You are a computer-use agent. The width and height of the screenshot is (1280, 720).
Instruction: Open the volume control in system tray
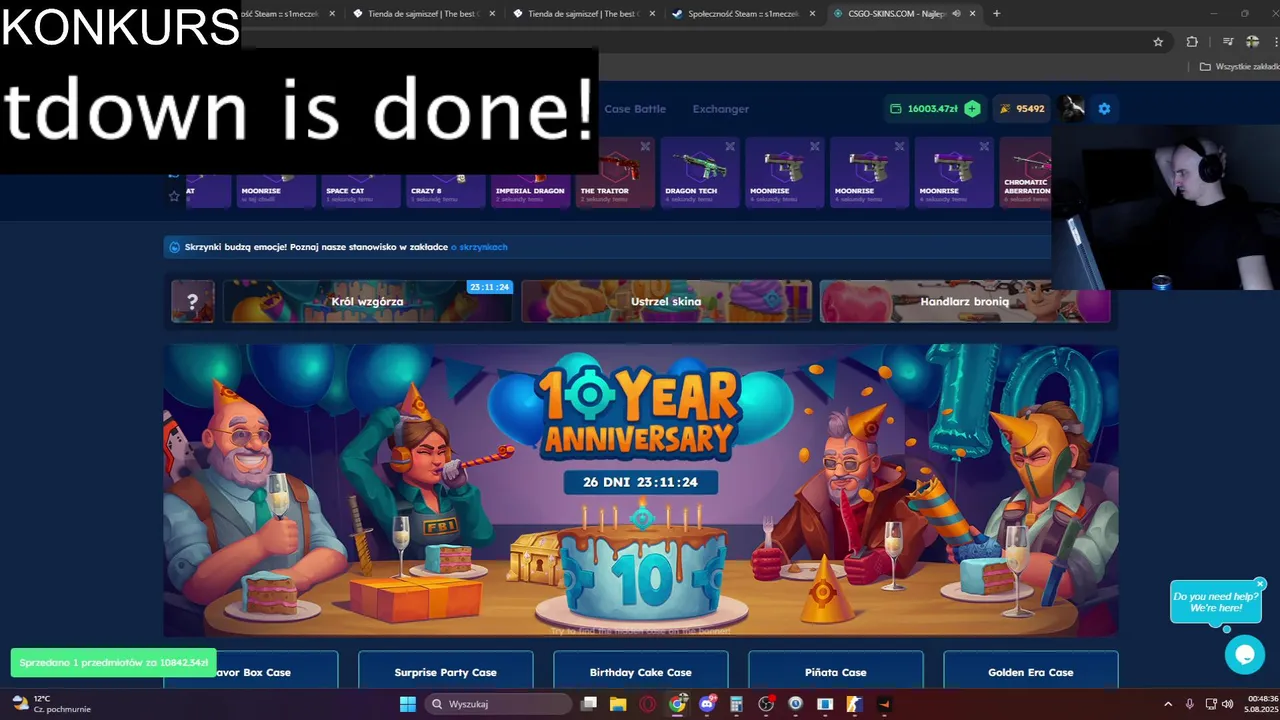click(1227, 704)
